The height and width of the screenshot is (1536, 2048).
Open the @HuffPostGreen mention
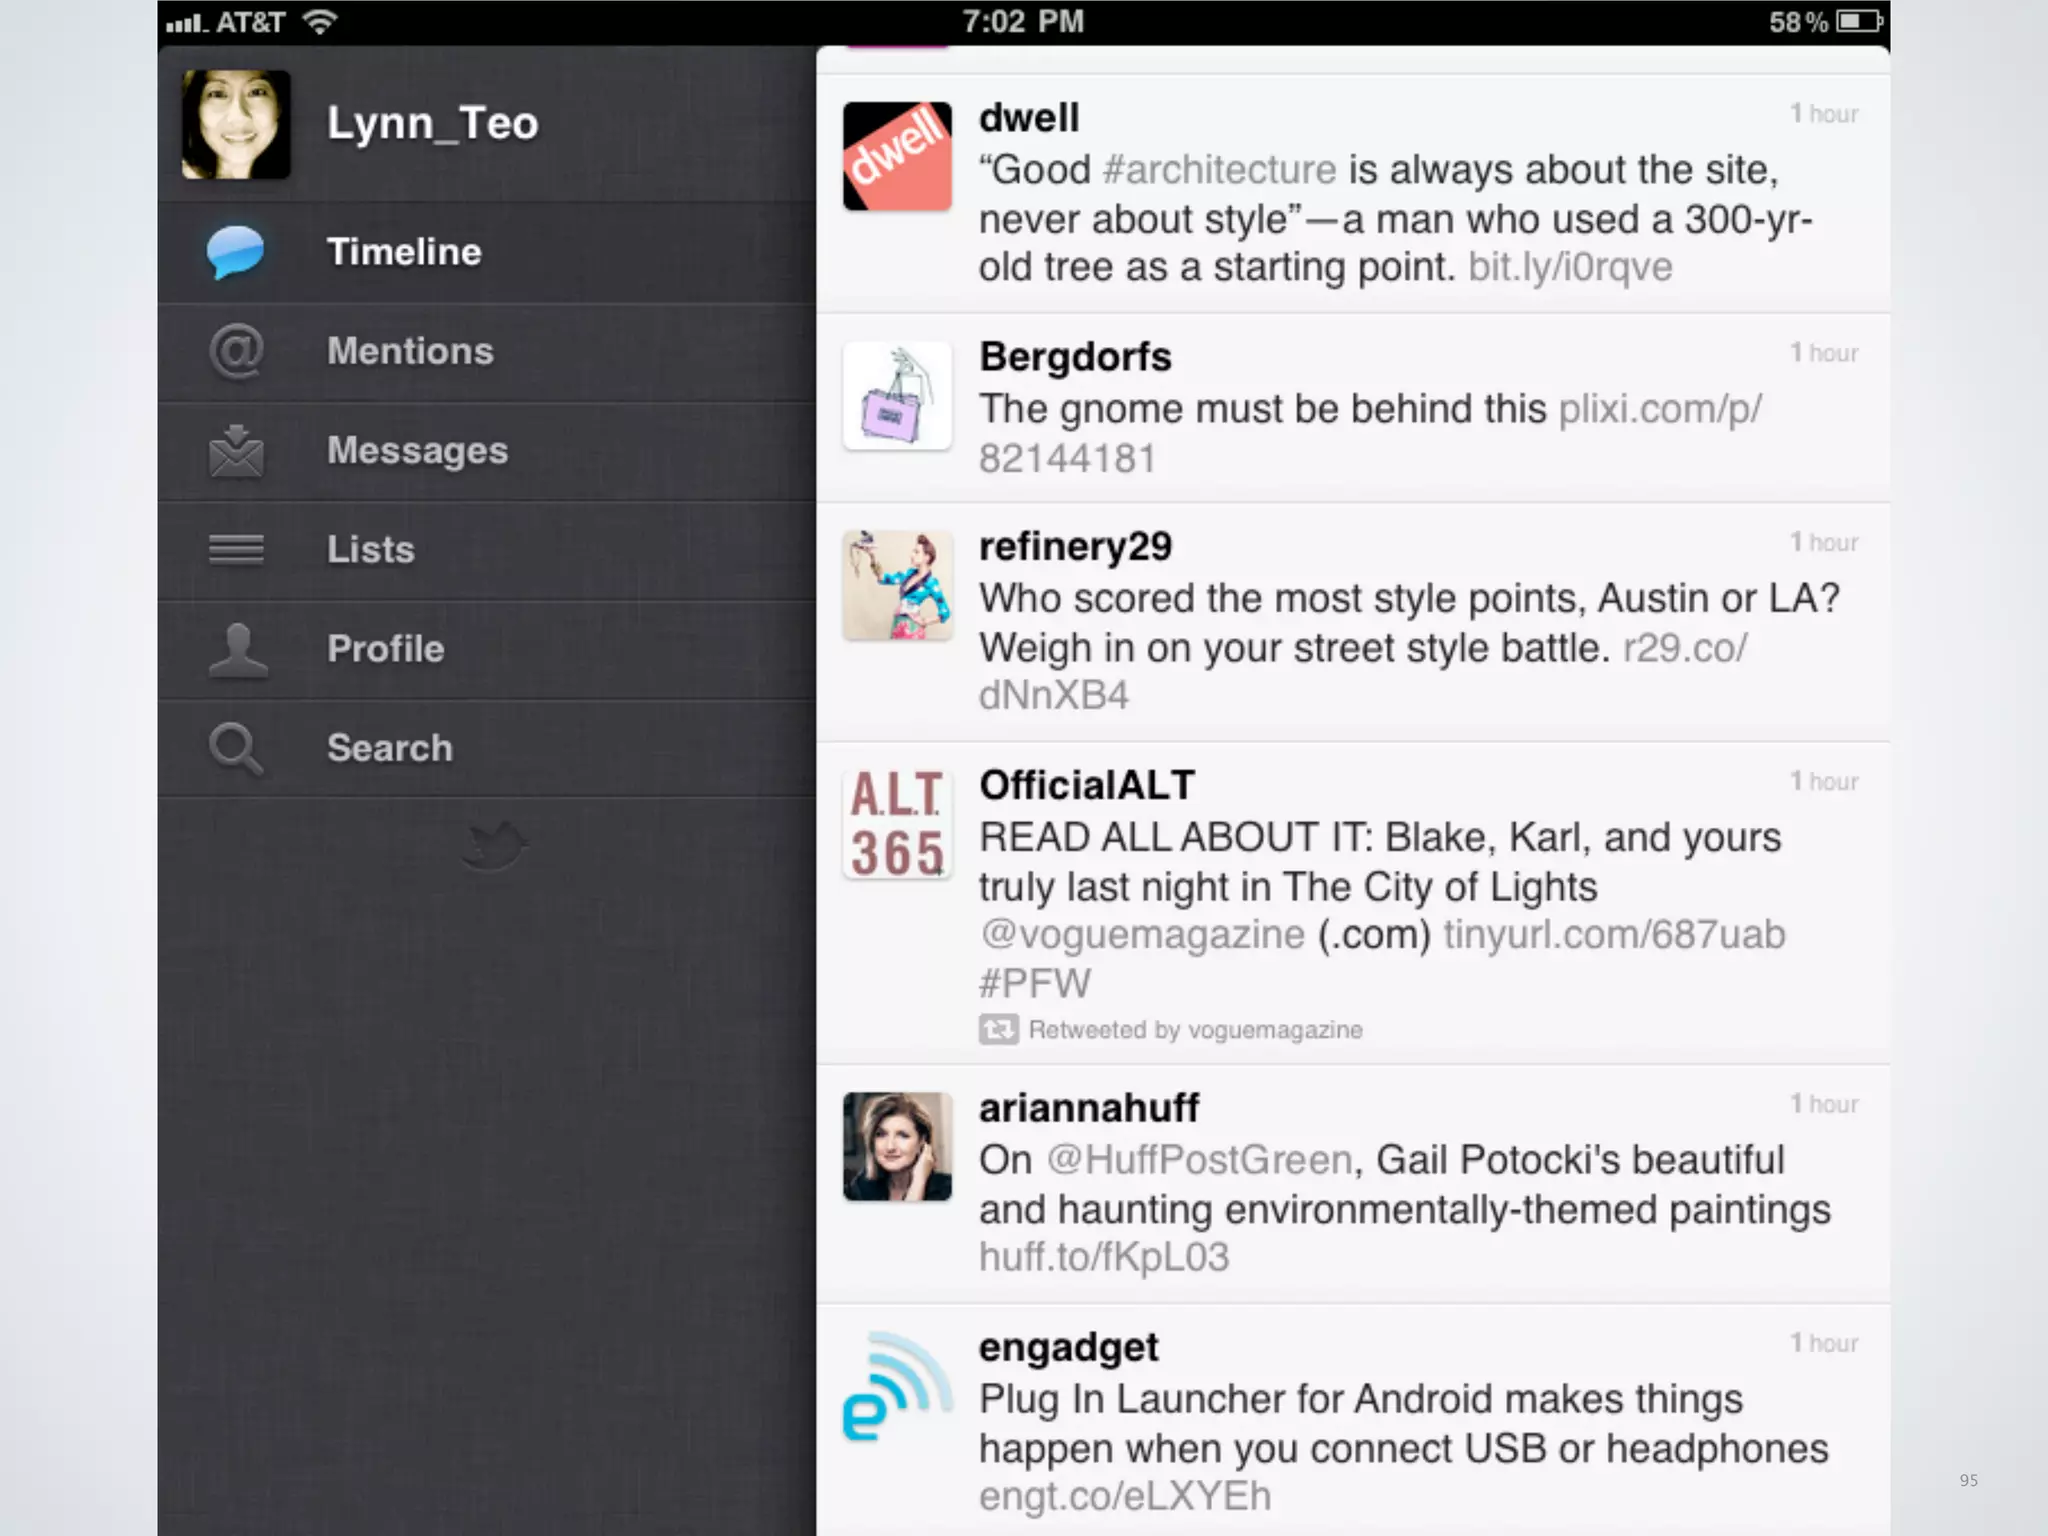(x=1199, y=1160)
